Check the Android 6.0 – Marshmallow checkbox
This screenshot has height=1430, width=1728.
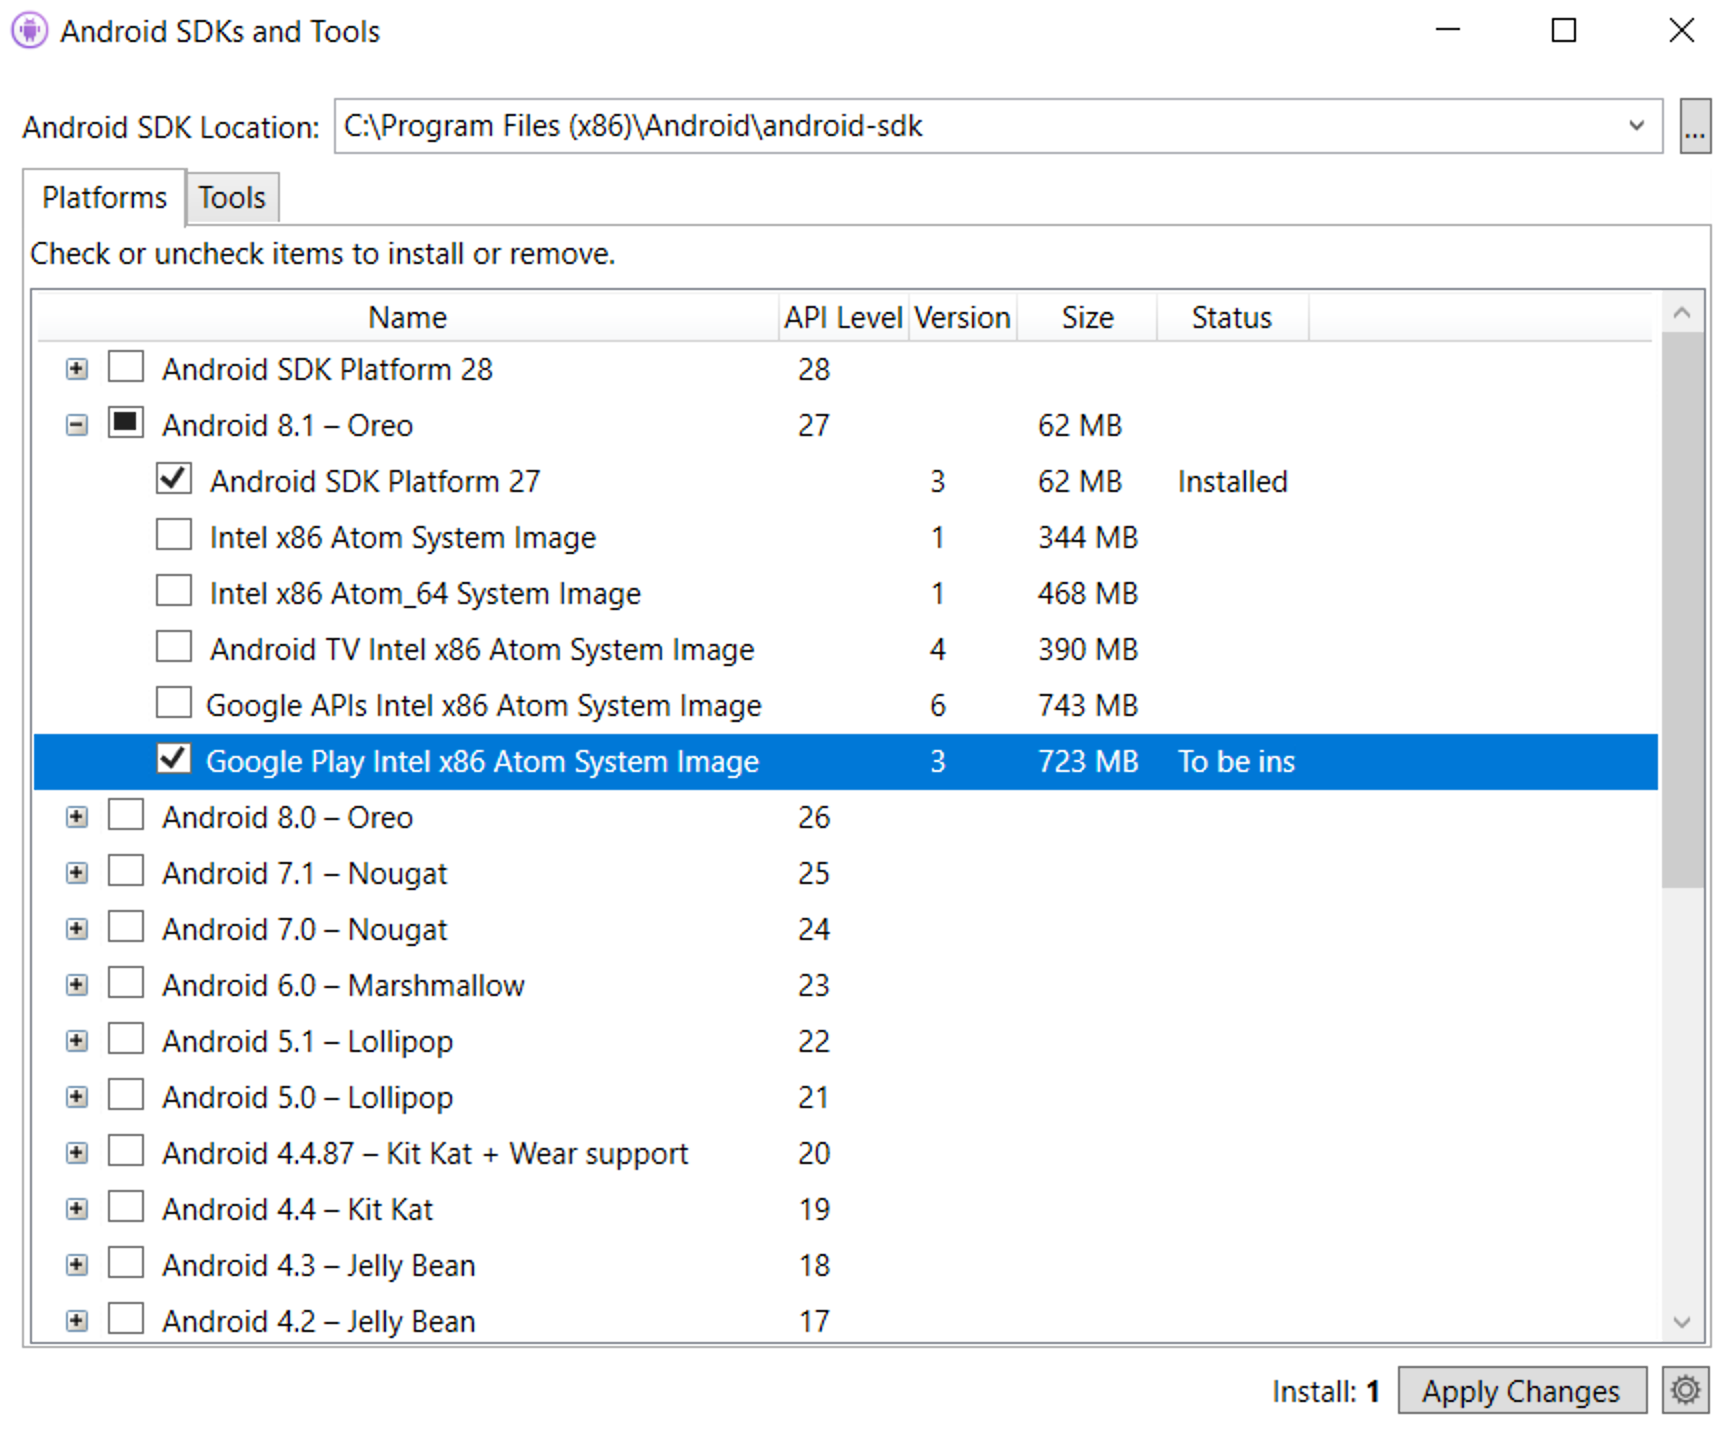pos(126,982)
